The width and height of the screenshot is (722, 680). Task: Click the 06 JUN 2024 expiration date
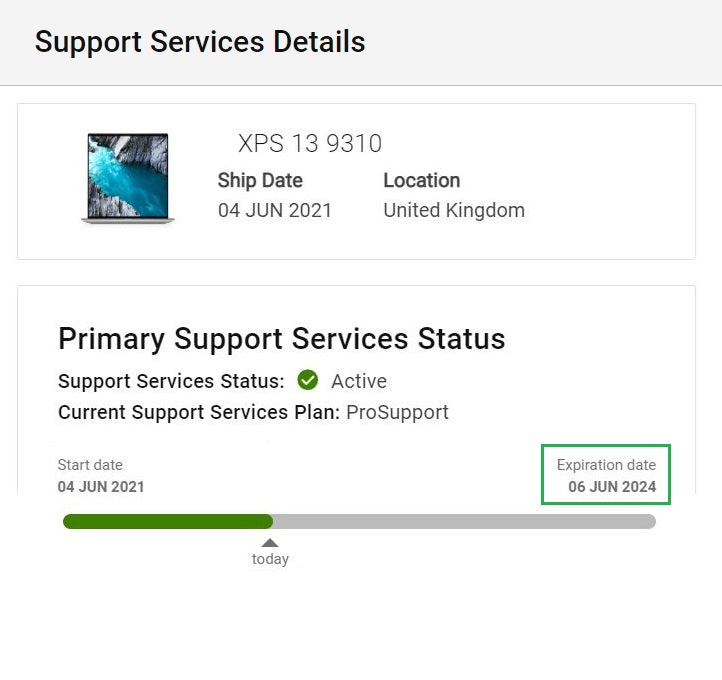pos(612,487)
